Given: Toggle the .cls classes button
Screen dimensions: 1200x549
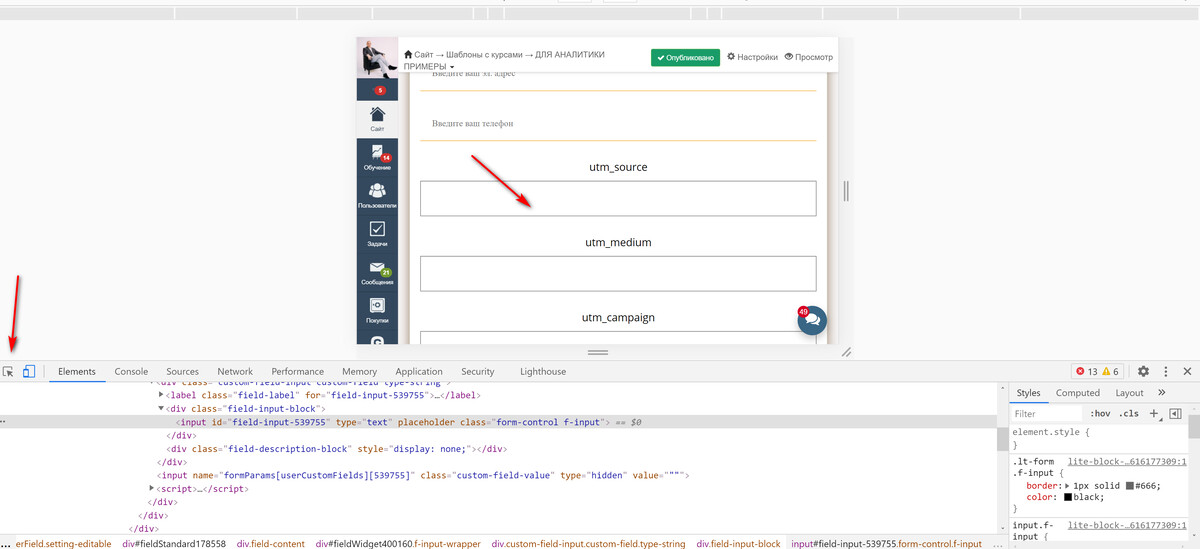Looking at the screenshot, I should 1129,413.
